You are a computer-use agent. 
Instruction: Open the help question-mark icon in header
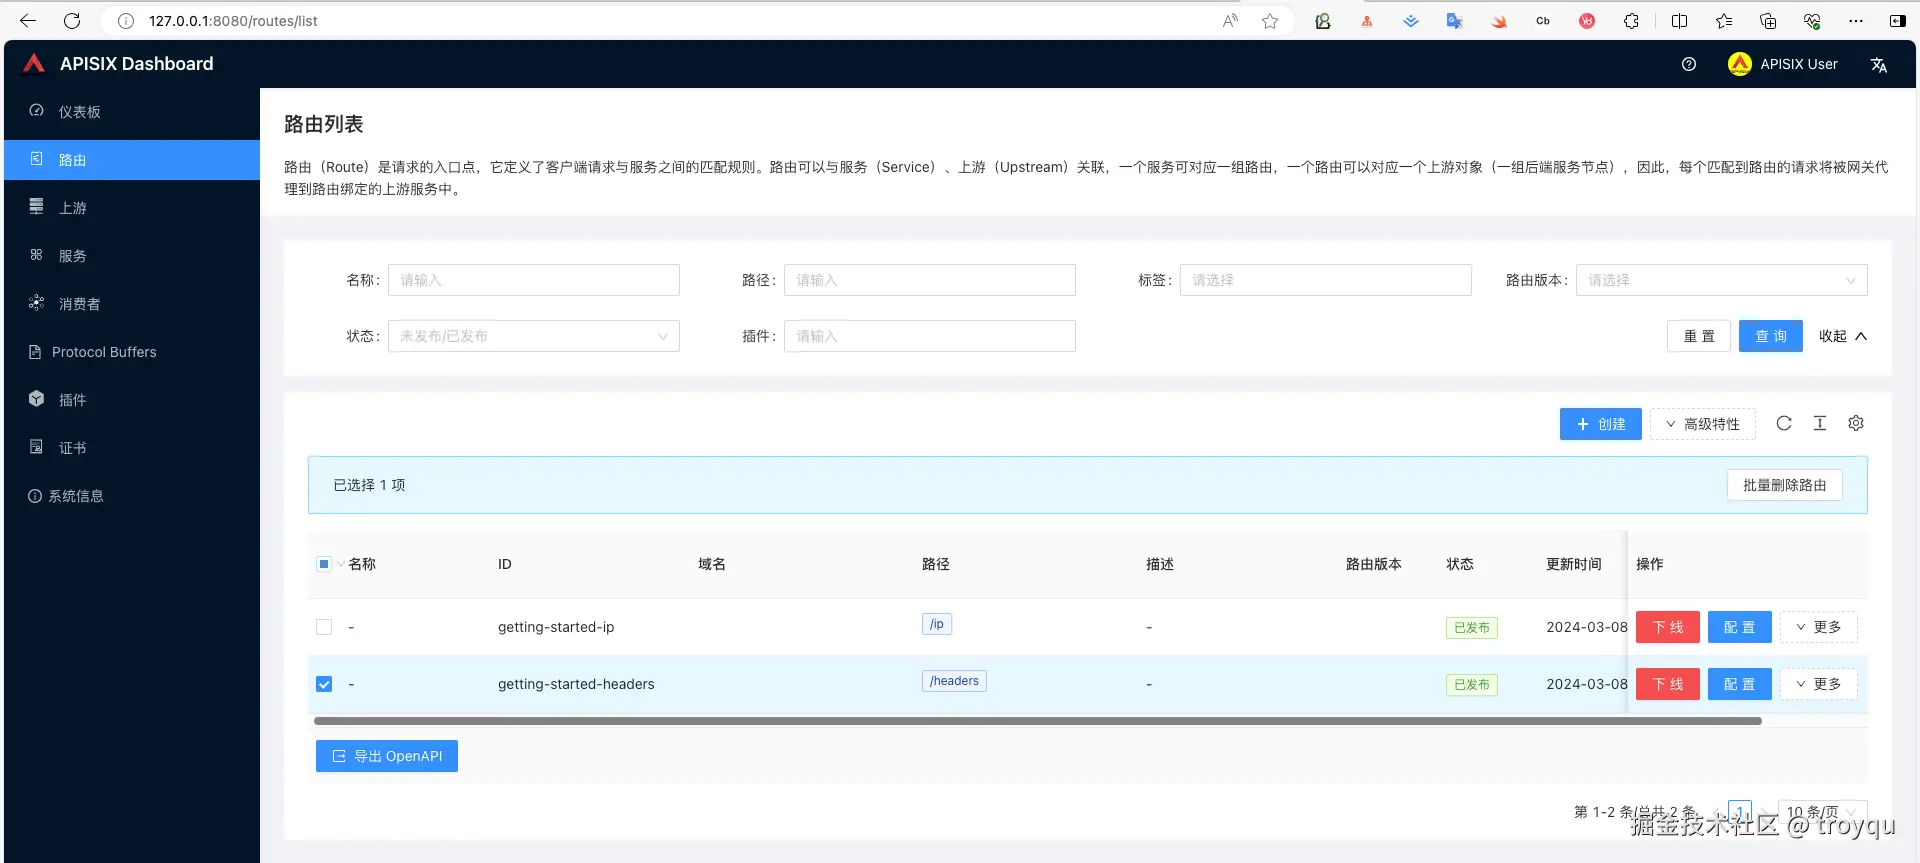tap(1689, 64)
